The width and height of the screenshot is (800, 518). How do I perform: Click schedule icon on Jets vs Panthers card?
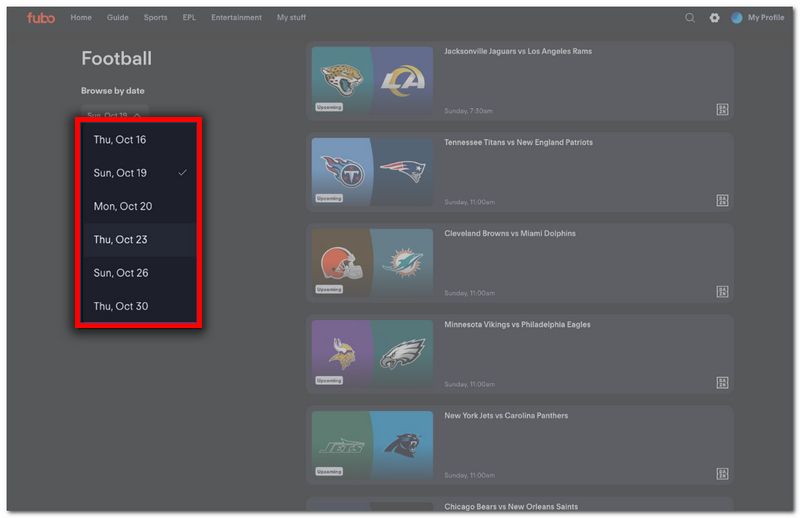coord(722,474)
